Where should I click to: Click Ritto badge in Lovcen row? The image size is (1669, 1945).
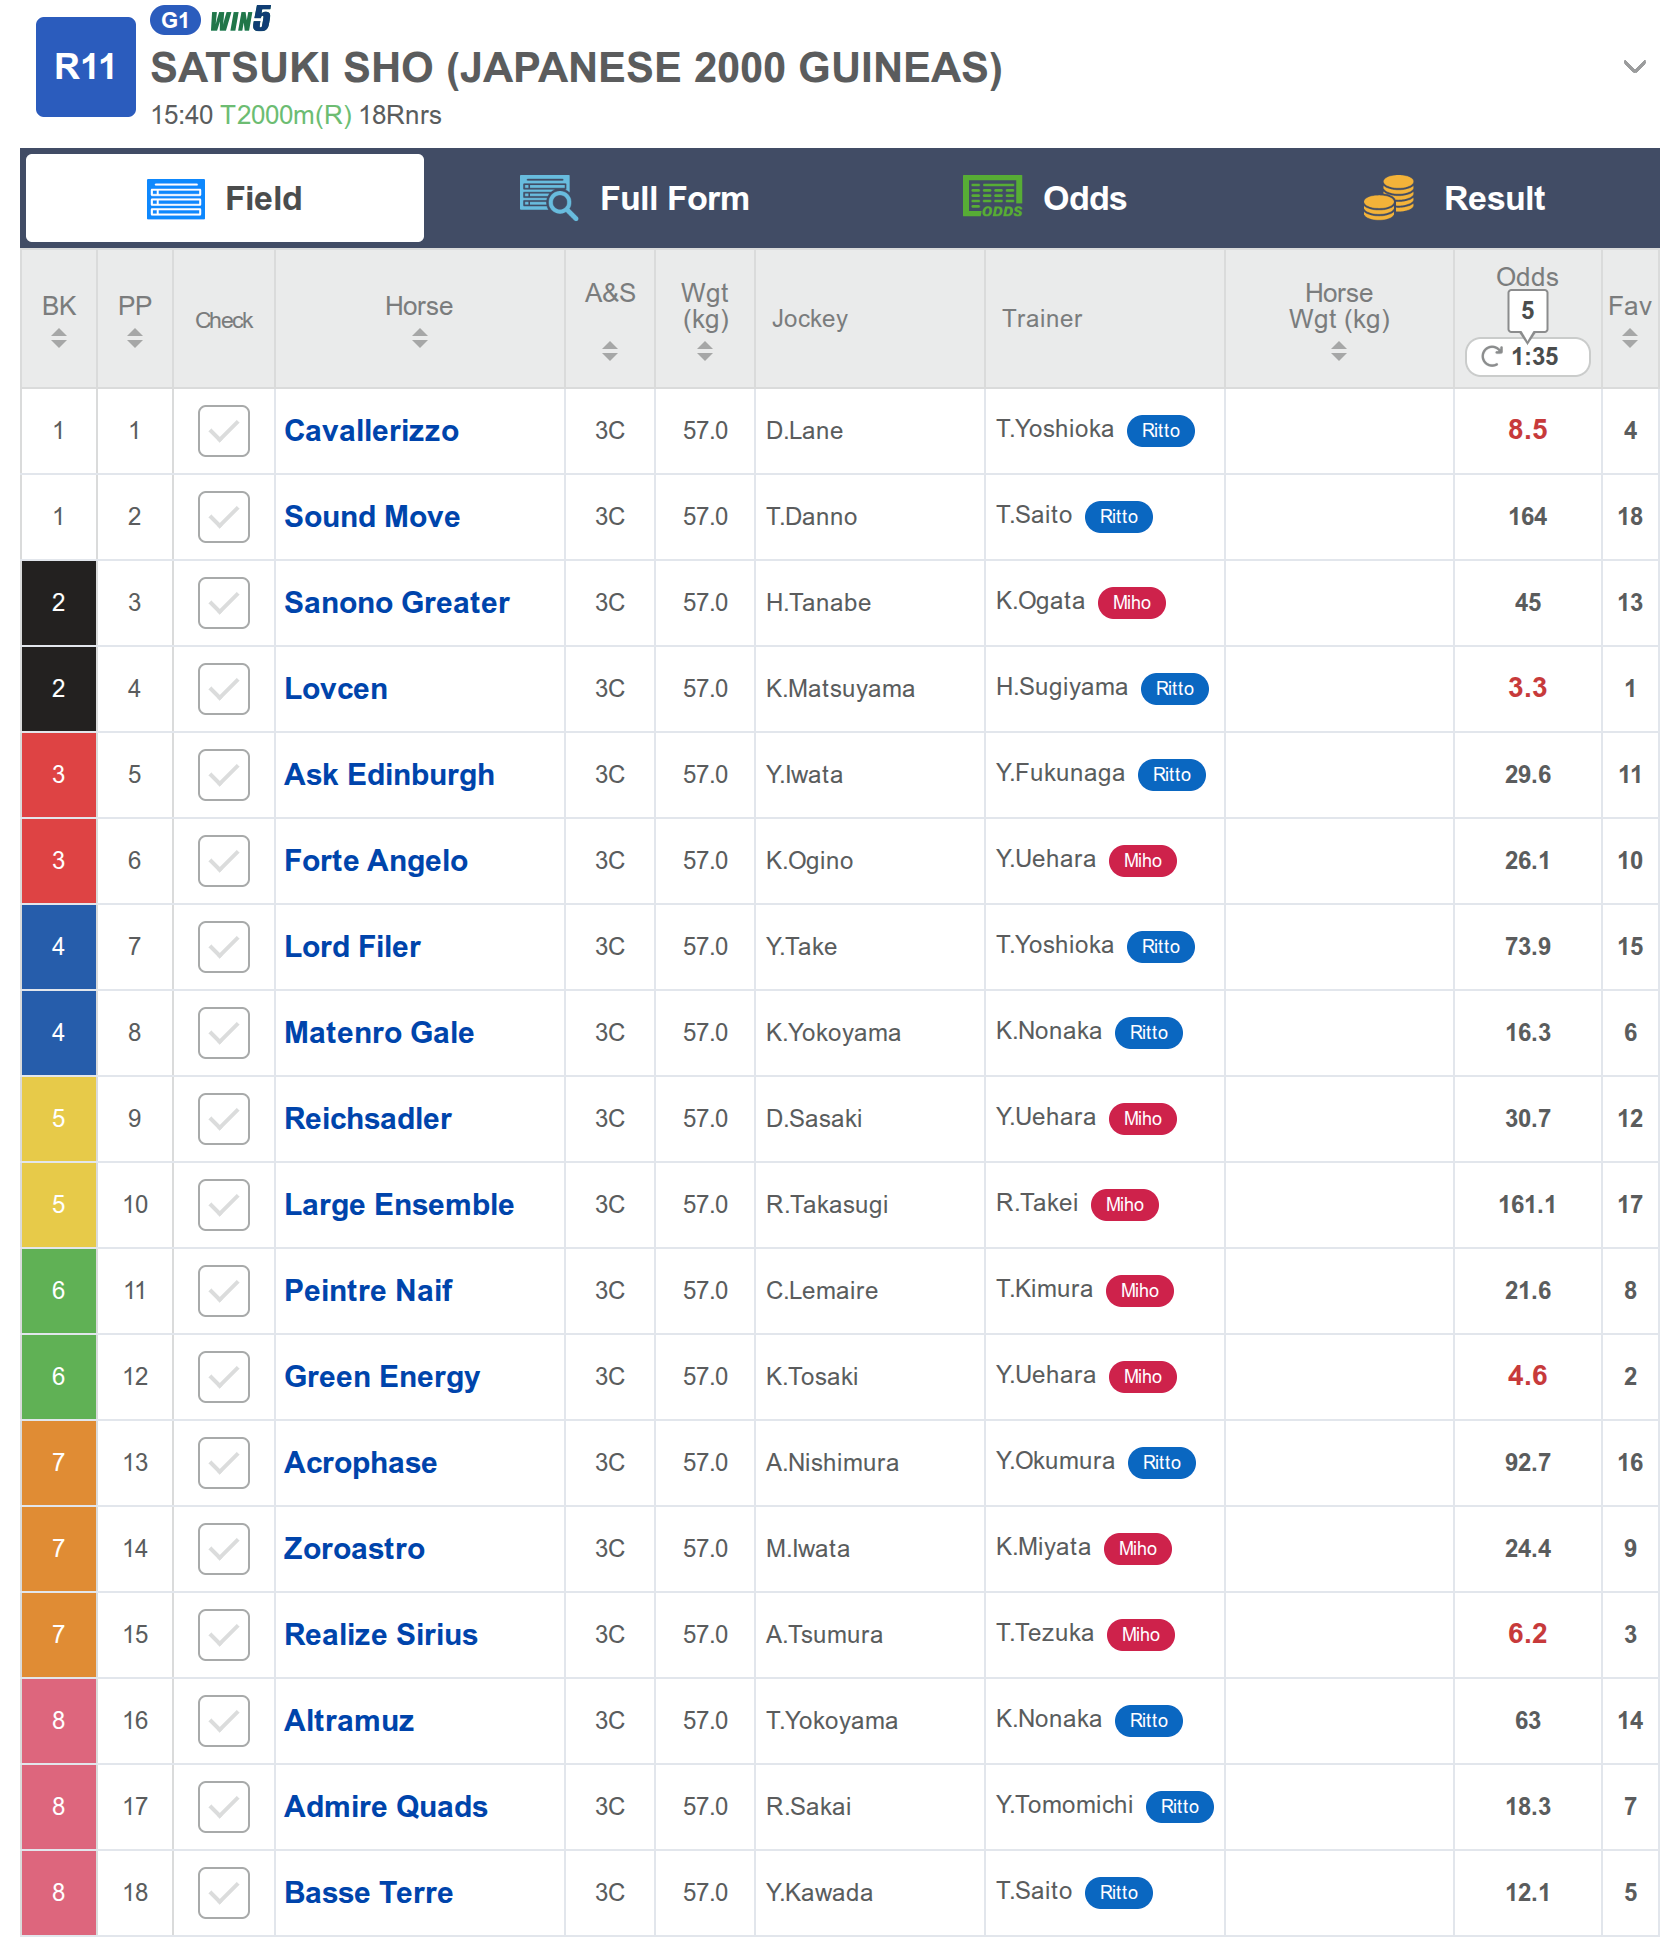pos(1175,688)
